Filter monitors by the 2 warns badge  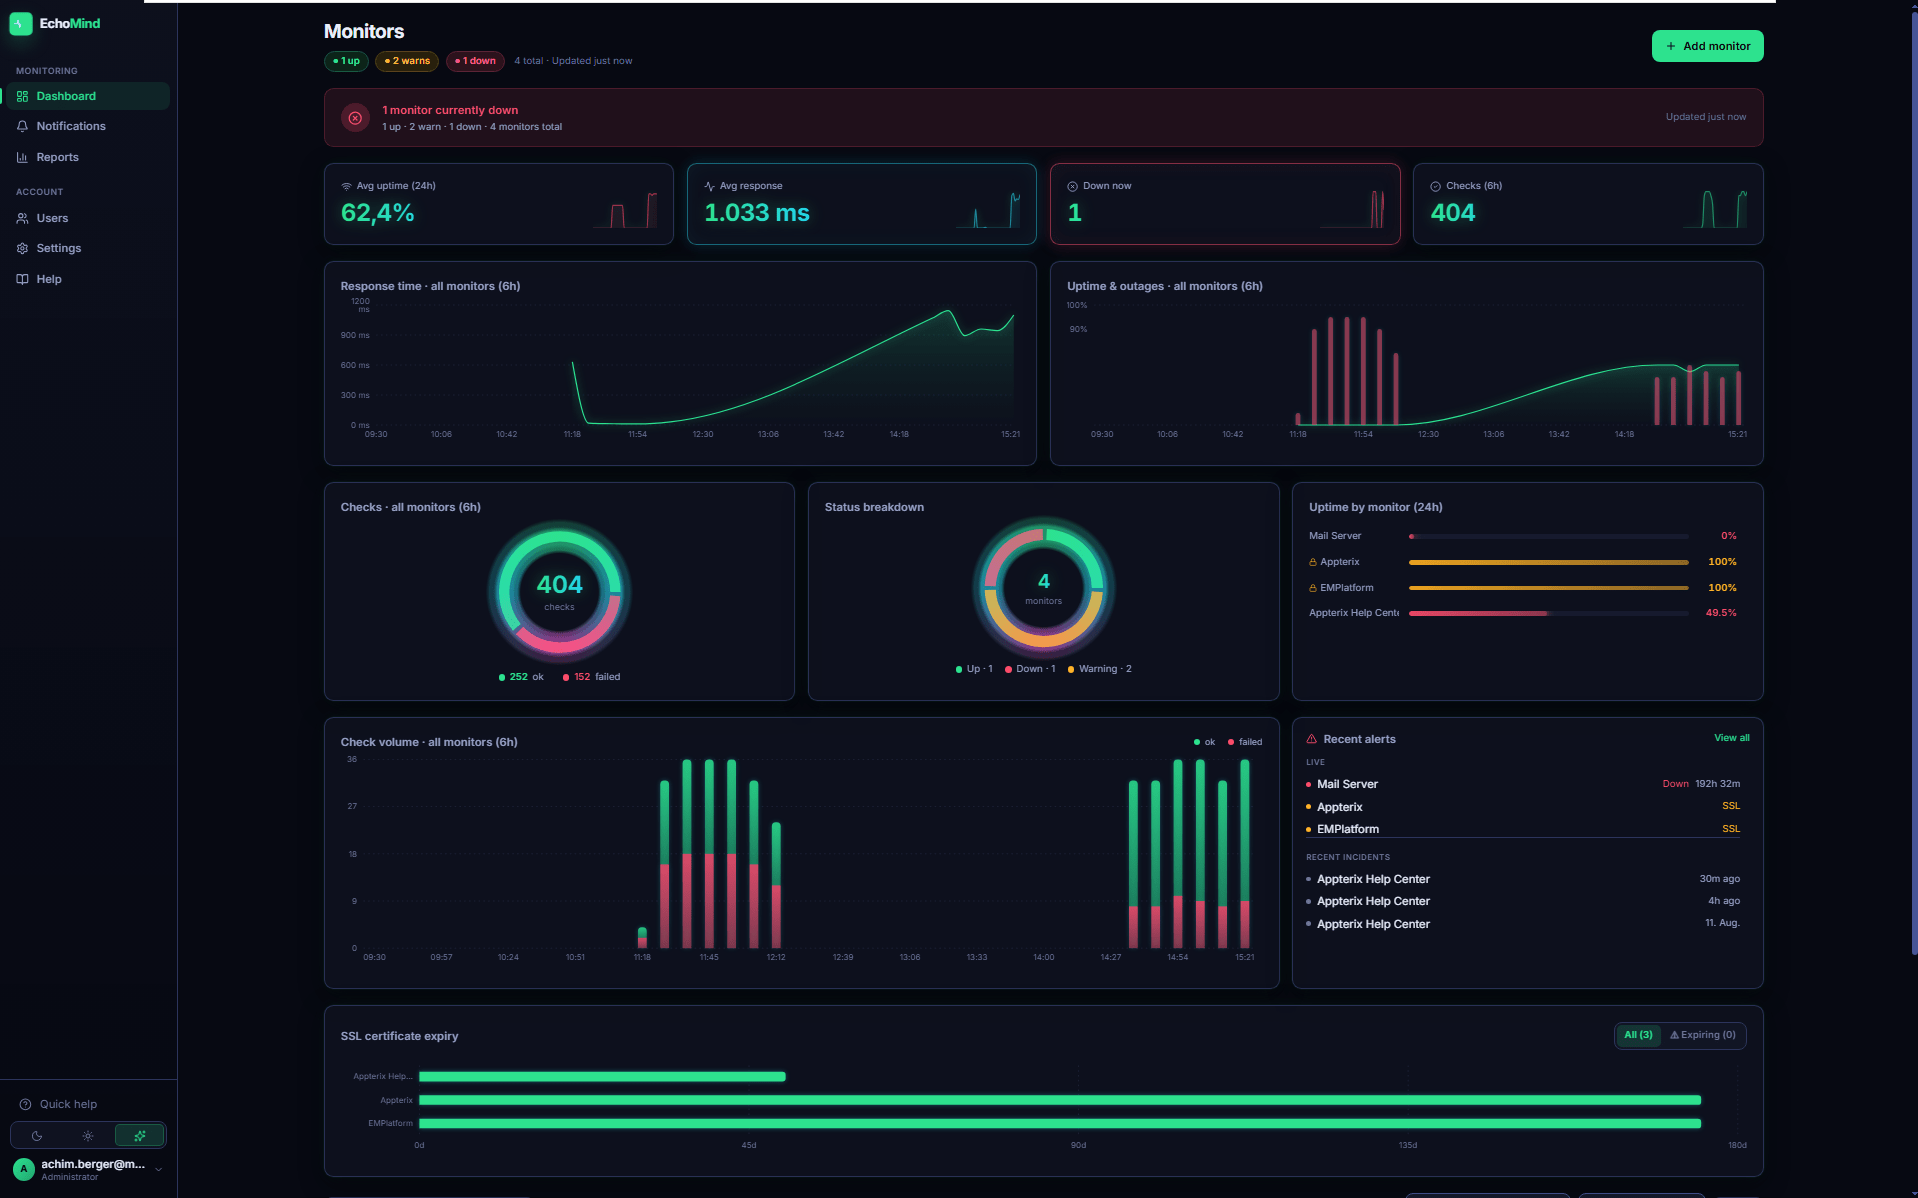pos(407,61)
